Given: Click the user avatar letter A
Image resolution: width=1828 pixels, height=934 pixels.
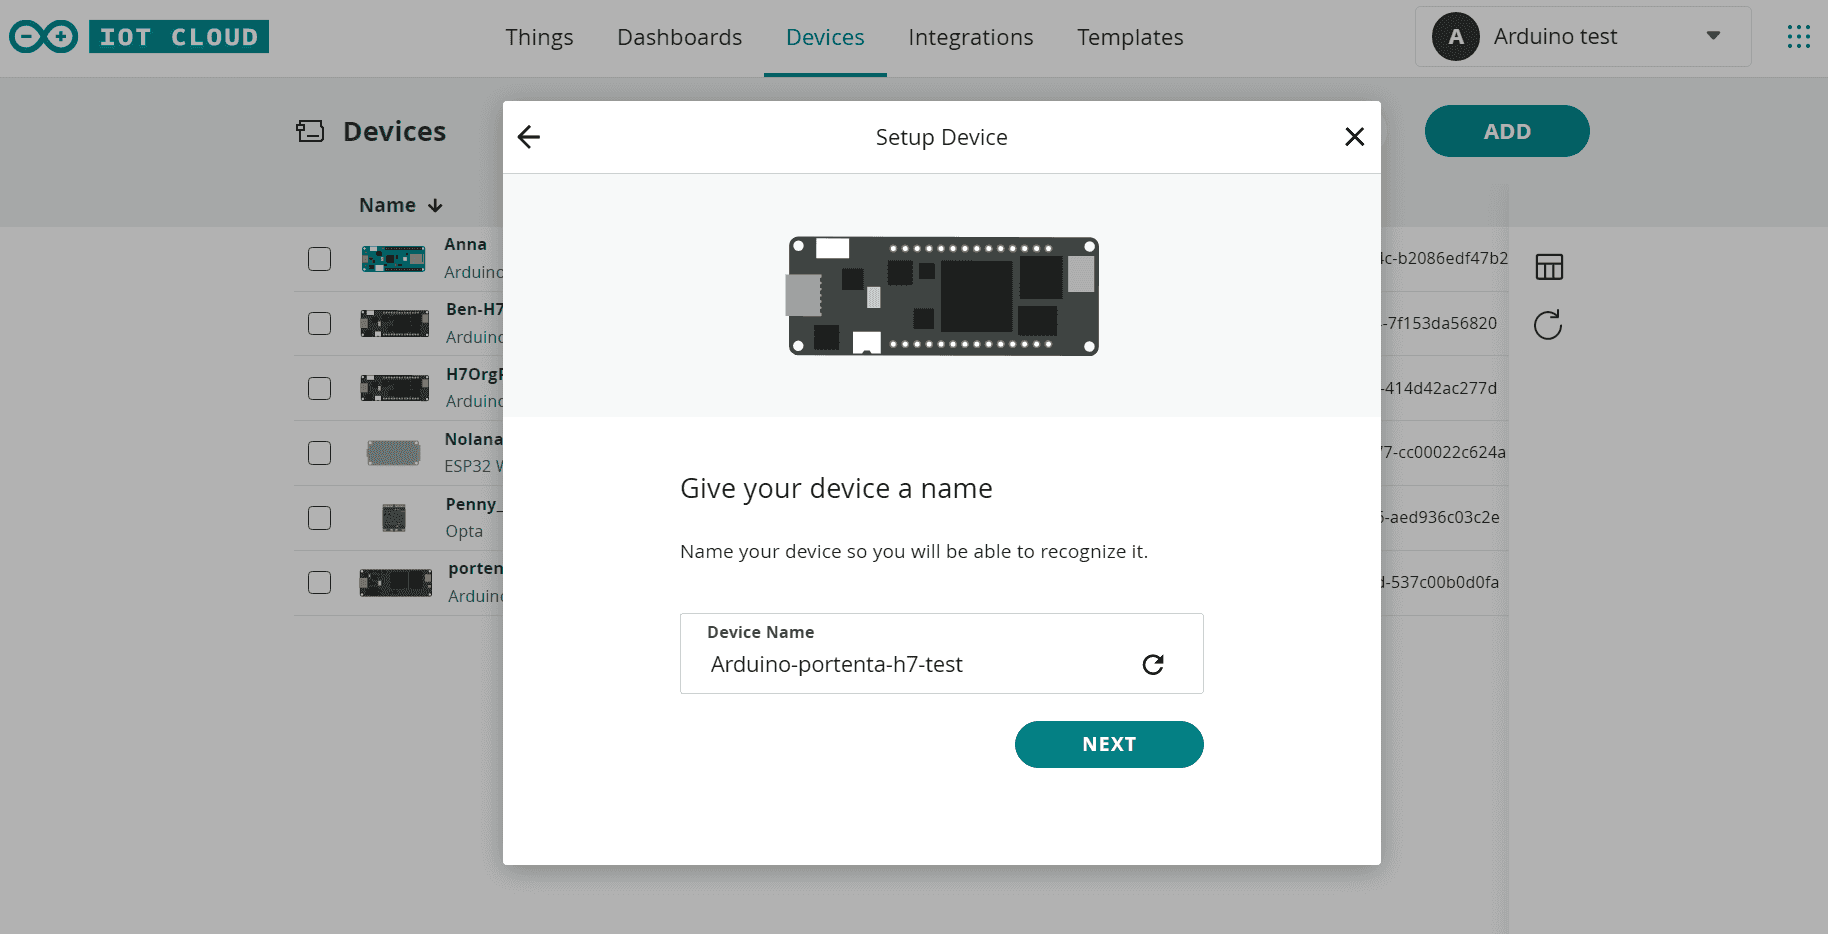Looking at the screenshot, I should [x=1455, y=37].
